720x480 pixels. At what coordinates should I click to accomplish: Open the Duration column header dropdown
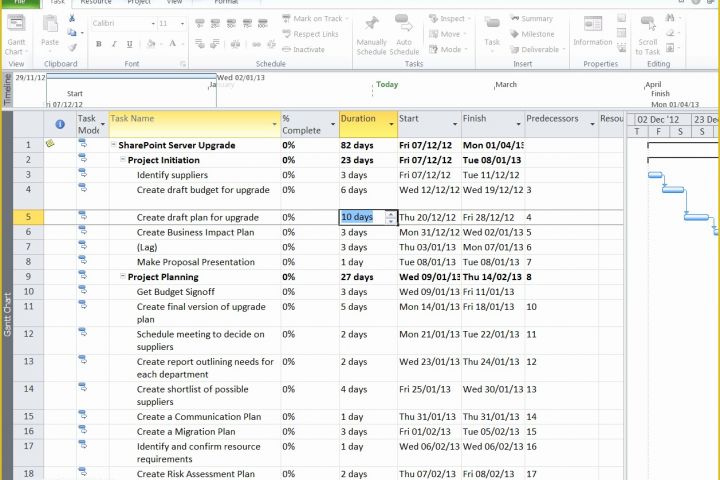392,124
